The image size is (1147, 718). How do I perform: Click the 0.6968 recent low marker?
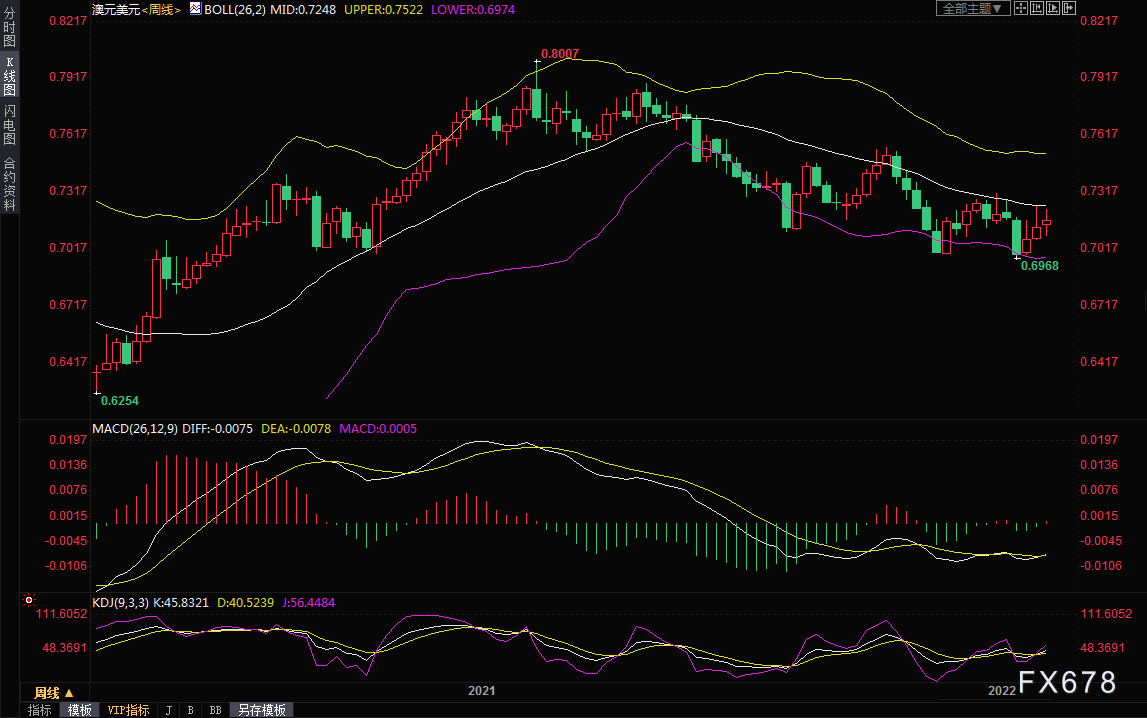pyautogui.click(x=1039, y=265)
